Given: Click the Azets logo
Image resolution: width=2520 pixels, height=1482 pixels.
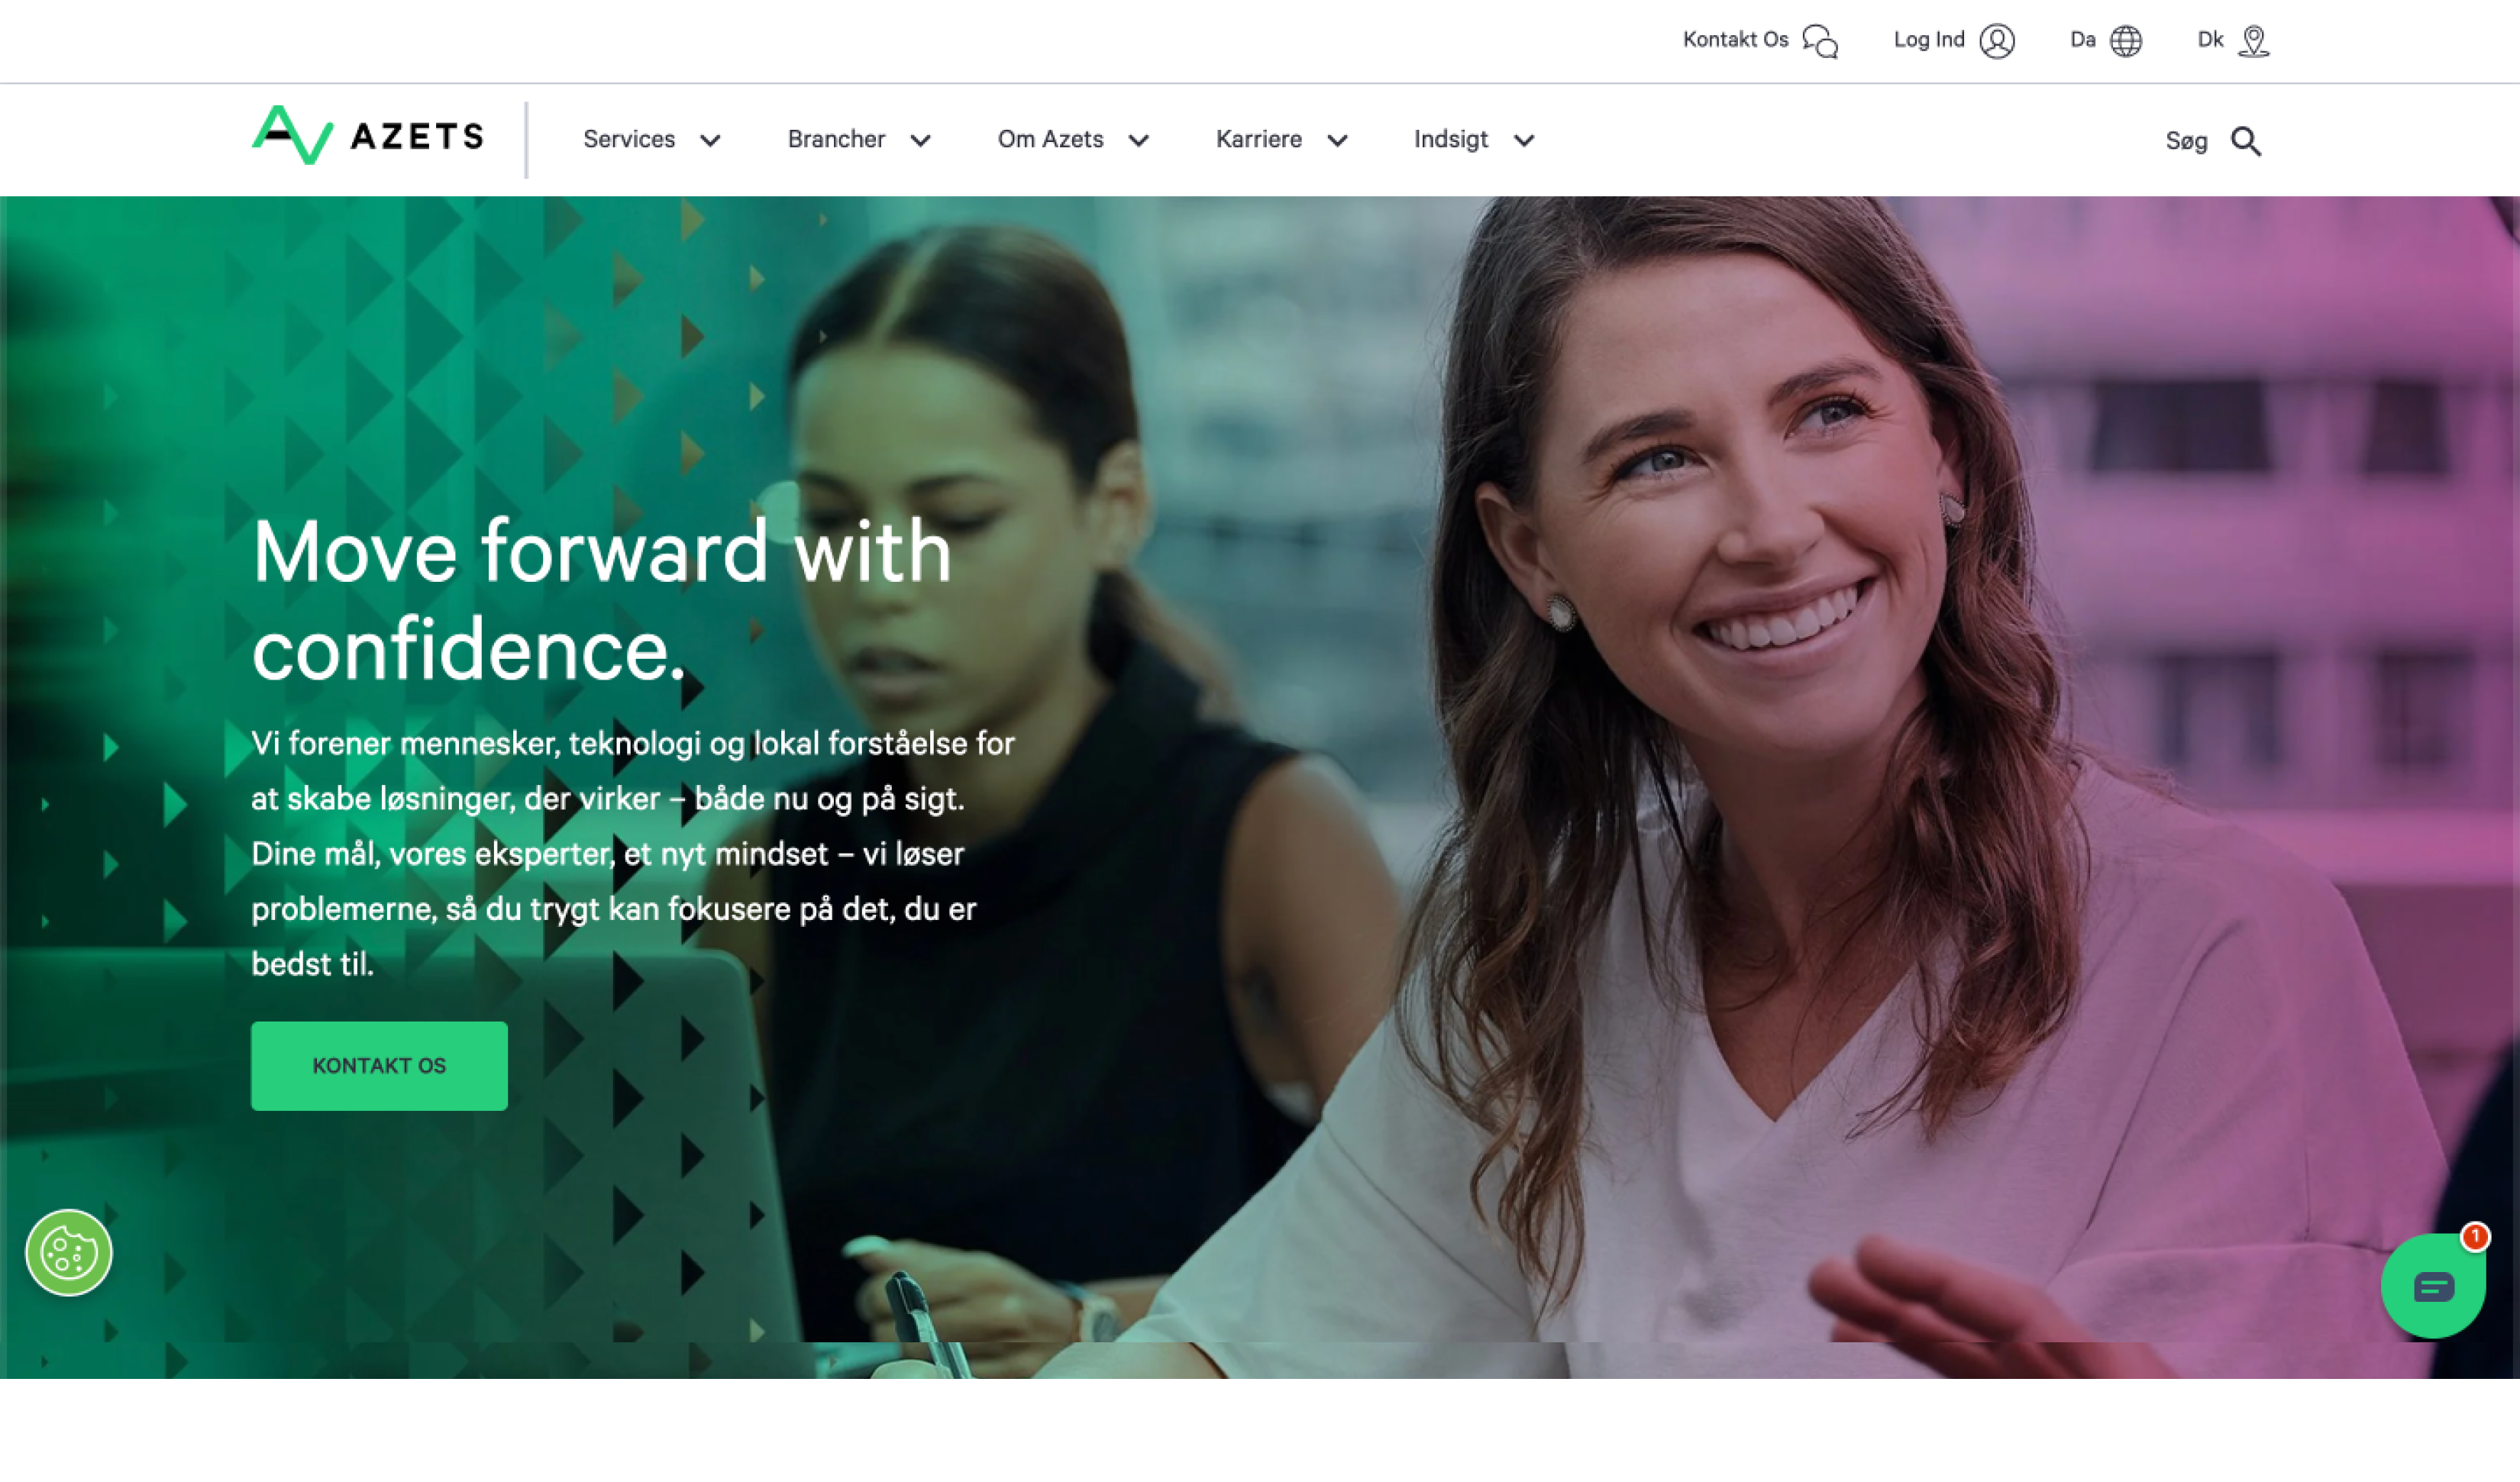Looking at the screenshot, I should coord(367,135).
